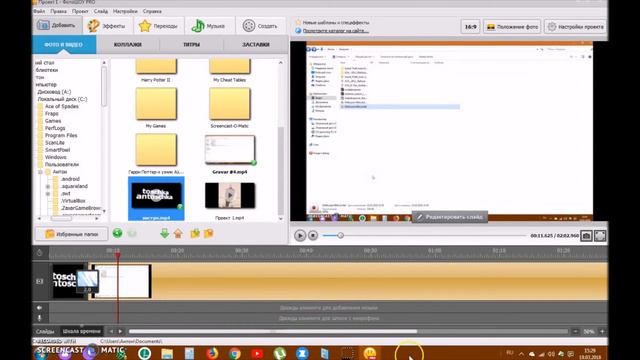Follow the catalog on site link

[x=336, y=31]
